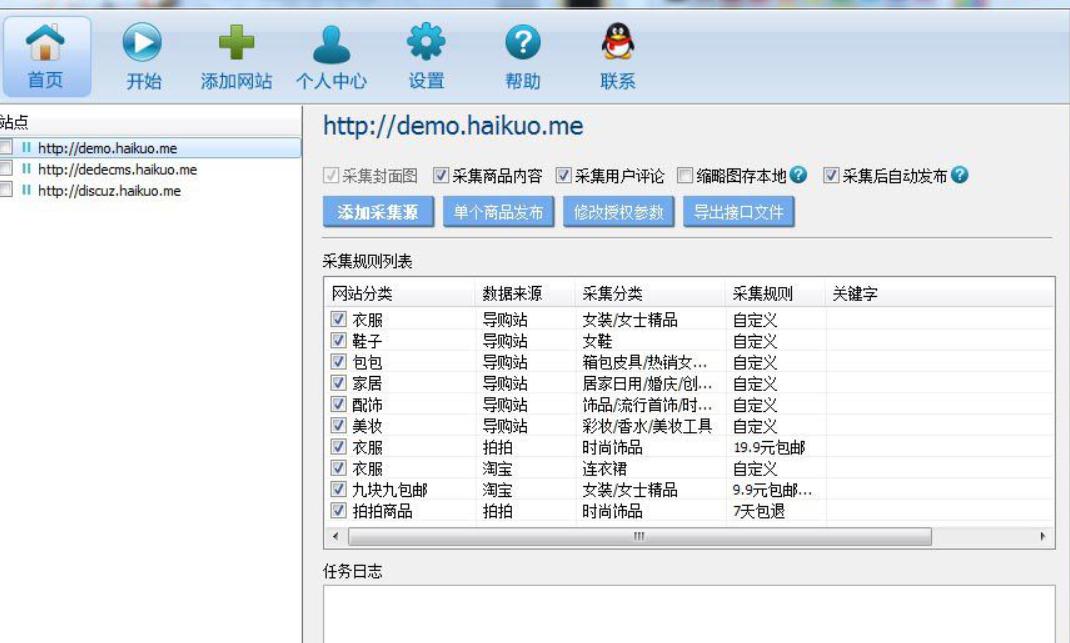Click the 彩妆/香水/美妆工具 cell
The image size is (1070, 643).
tap(647, 426)
